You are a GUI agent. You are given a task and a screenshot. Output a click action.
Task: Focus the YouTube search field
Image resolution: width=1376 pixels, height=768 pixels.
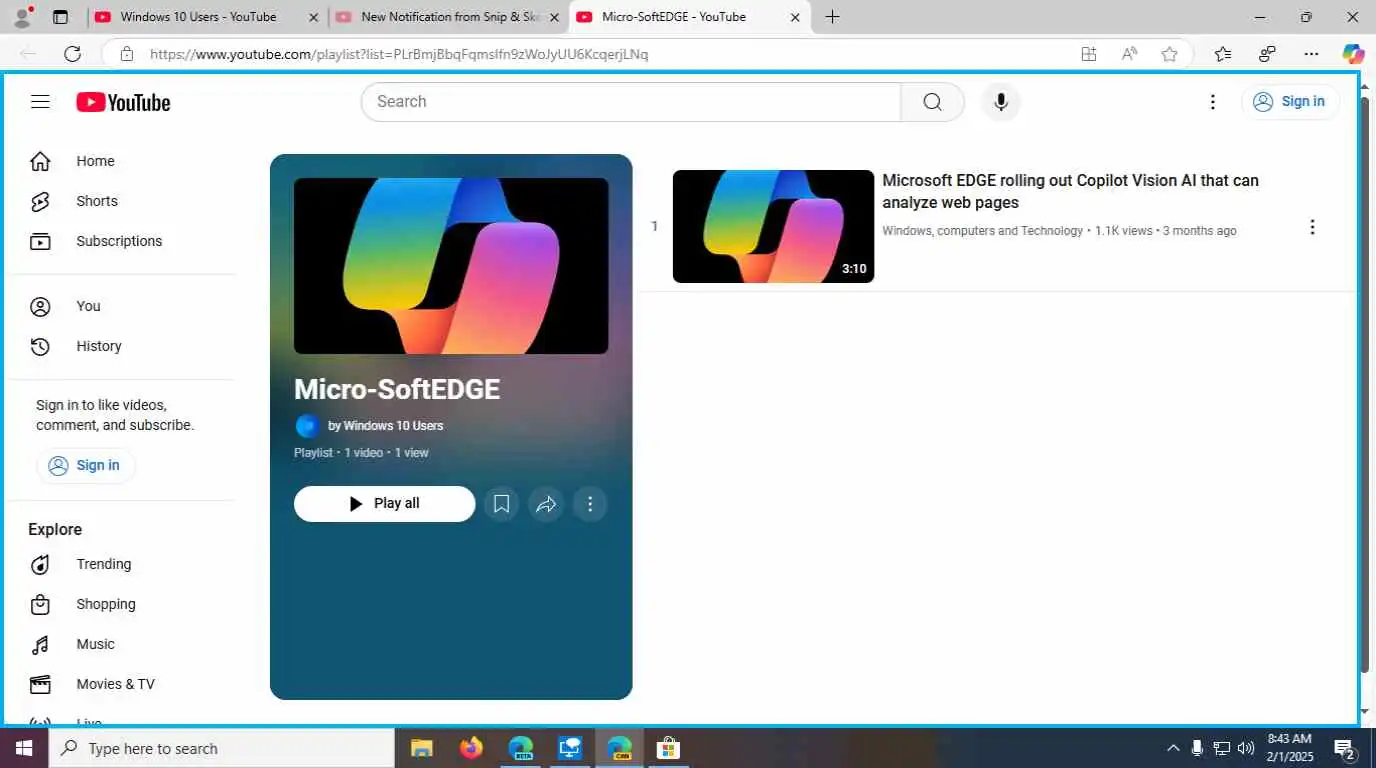[631, 102]
